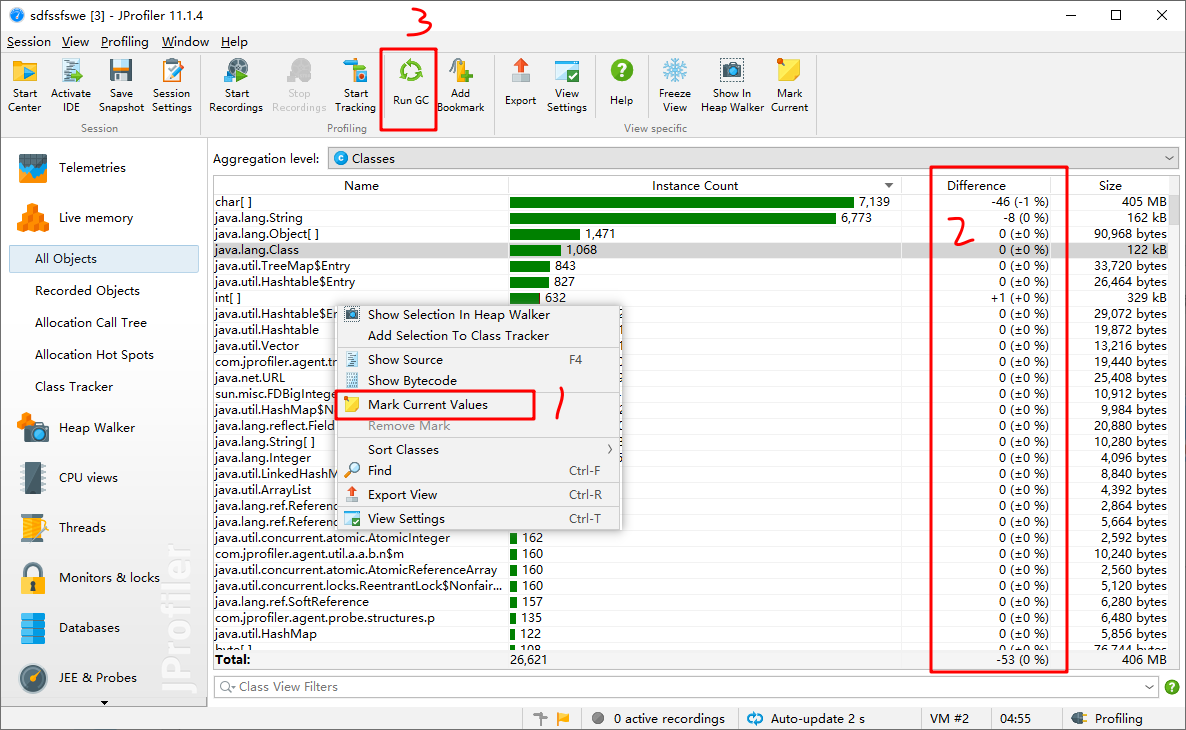
Task: Open the Aggregation level Classes dropdown
Action: [753, 159]
